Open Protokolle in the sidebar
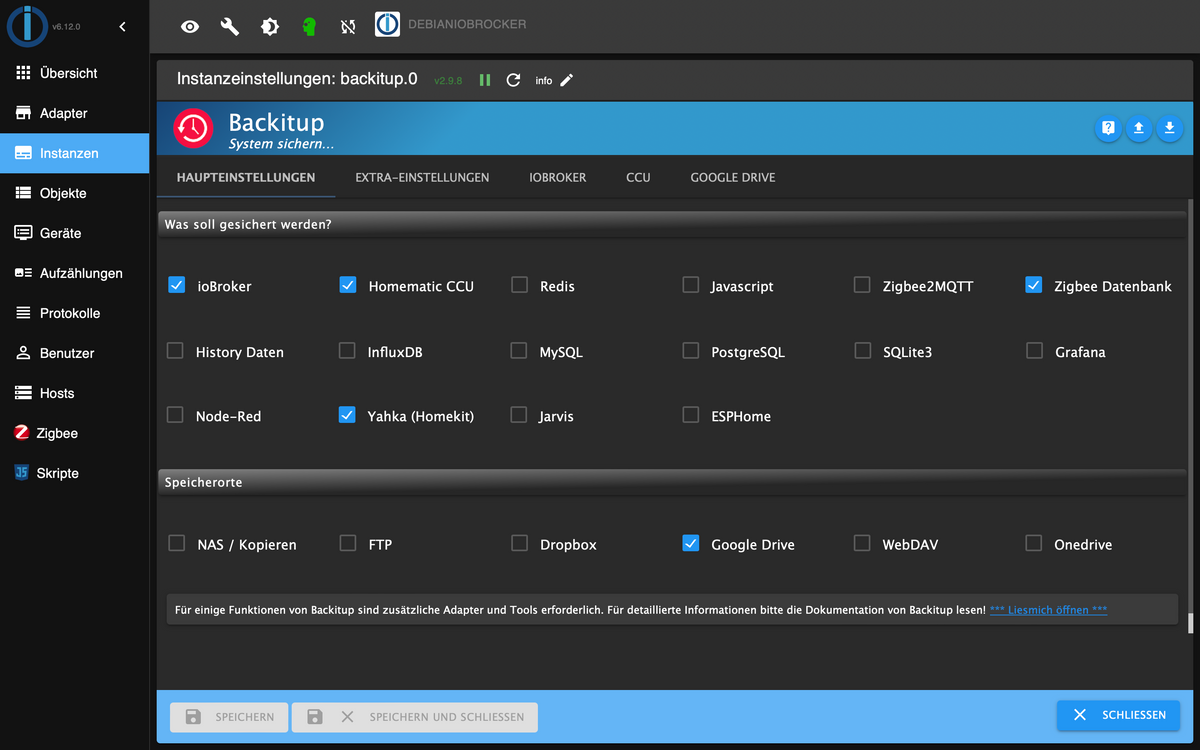This screenshot has width=1200, height=750. click(x=74, y=313)
